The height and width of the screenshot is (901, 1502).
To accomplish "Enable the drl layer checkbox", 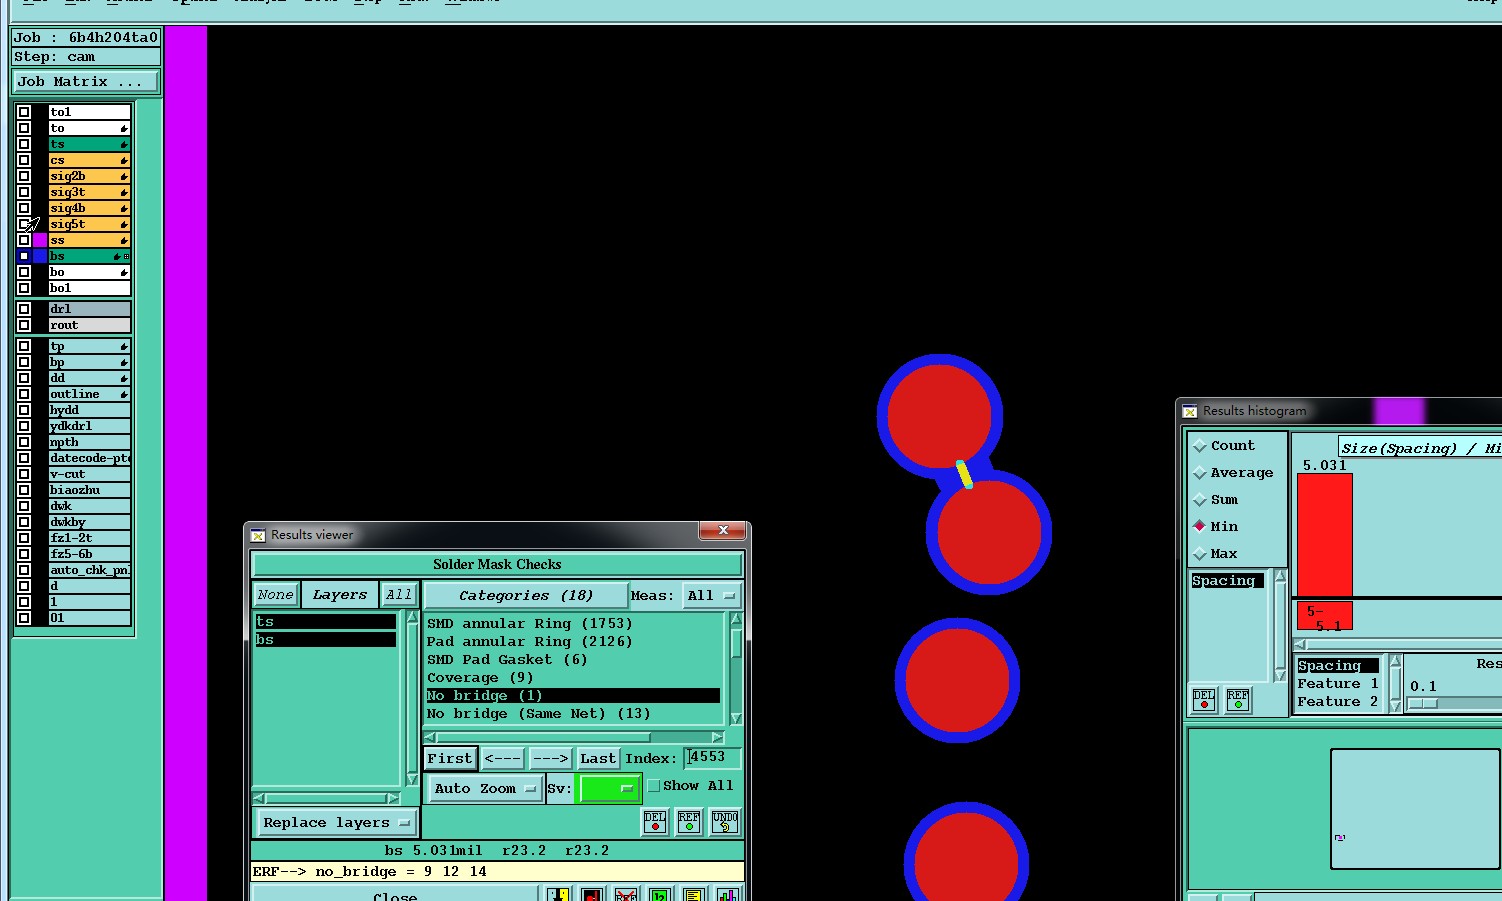I will 24,309.
